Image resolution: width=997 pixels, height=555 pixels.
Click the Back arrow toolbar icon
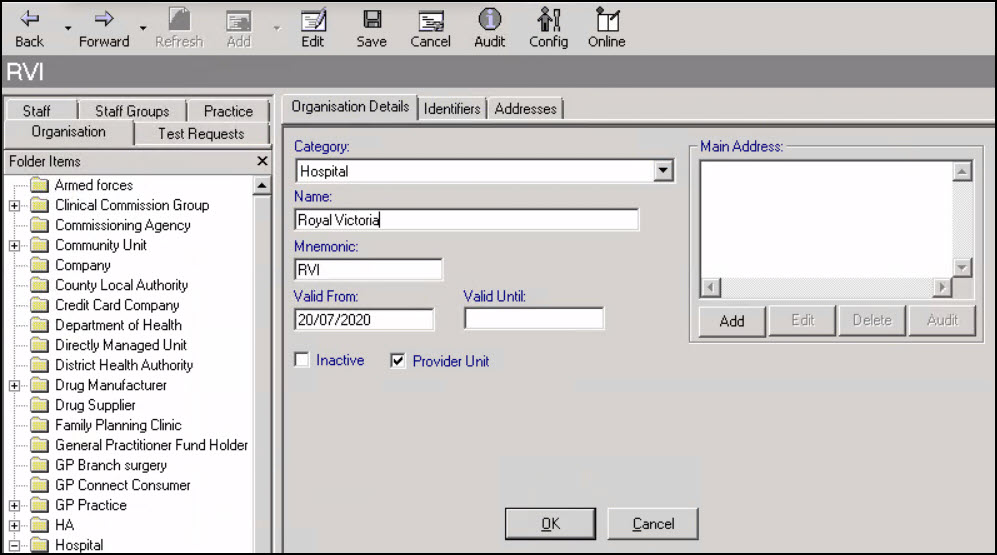(29, 20)
